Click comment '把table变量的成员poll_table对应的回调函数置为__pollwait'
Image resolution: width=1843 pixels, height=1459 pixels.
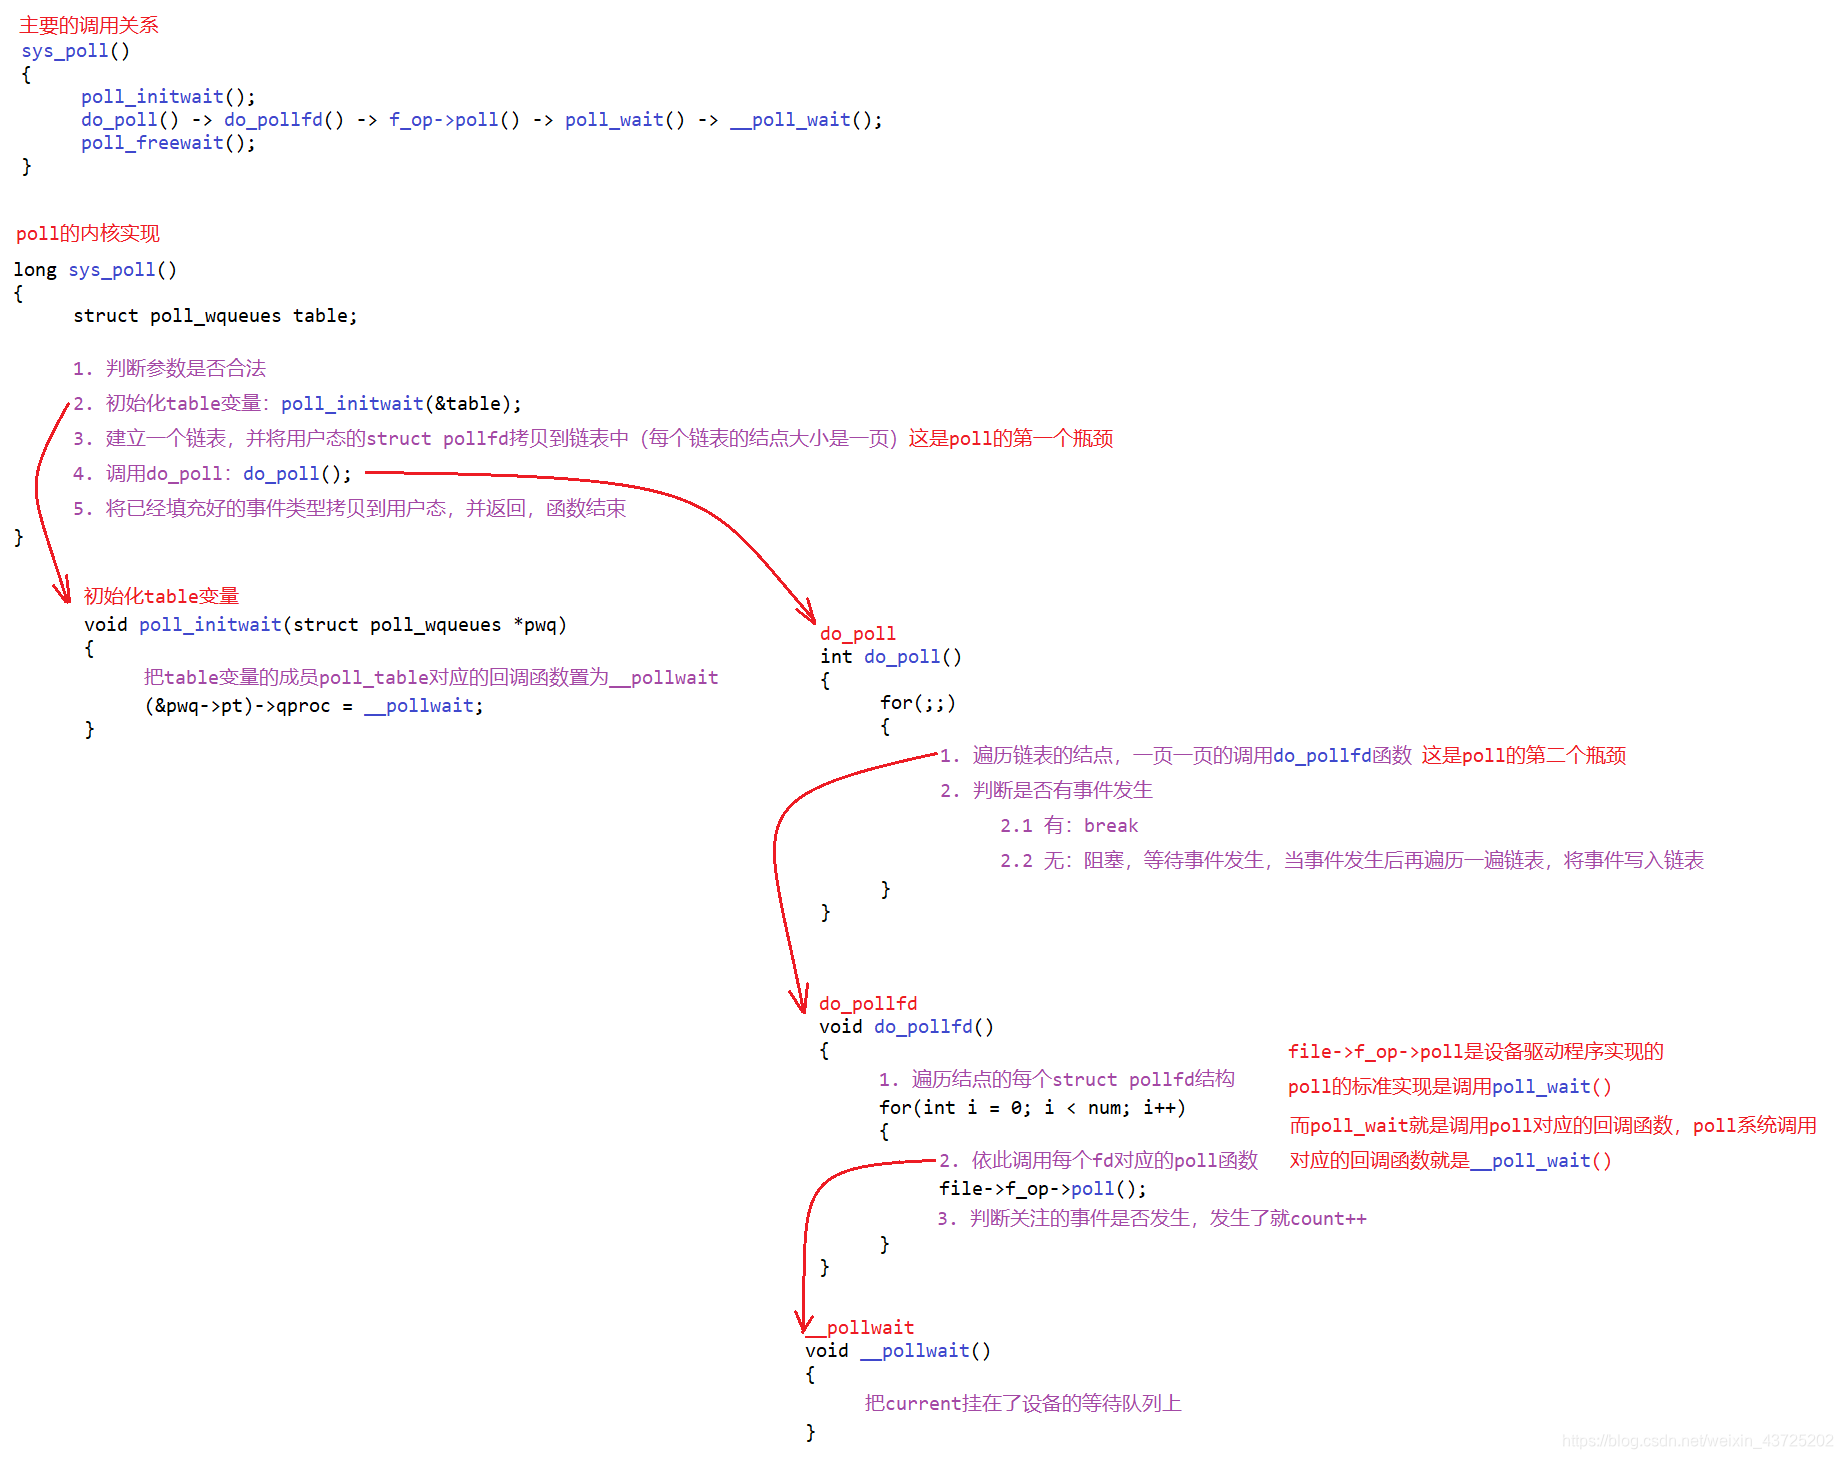click(x=431, y=677)
